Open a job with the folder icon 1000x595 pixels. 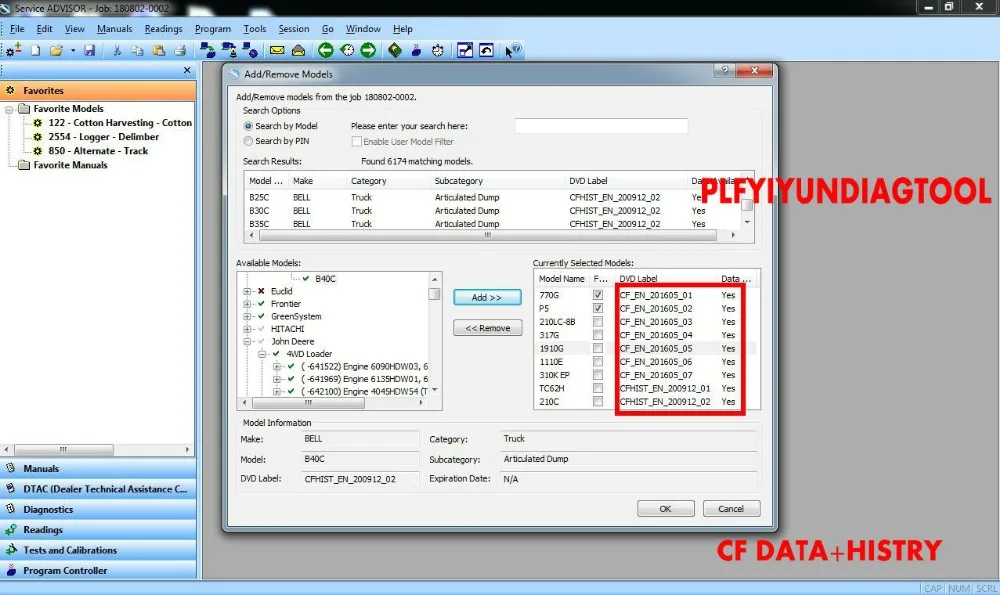tap(57, 50)
